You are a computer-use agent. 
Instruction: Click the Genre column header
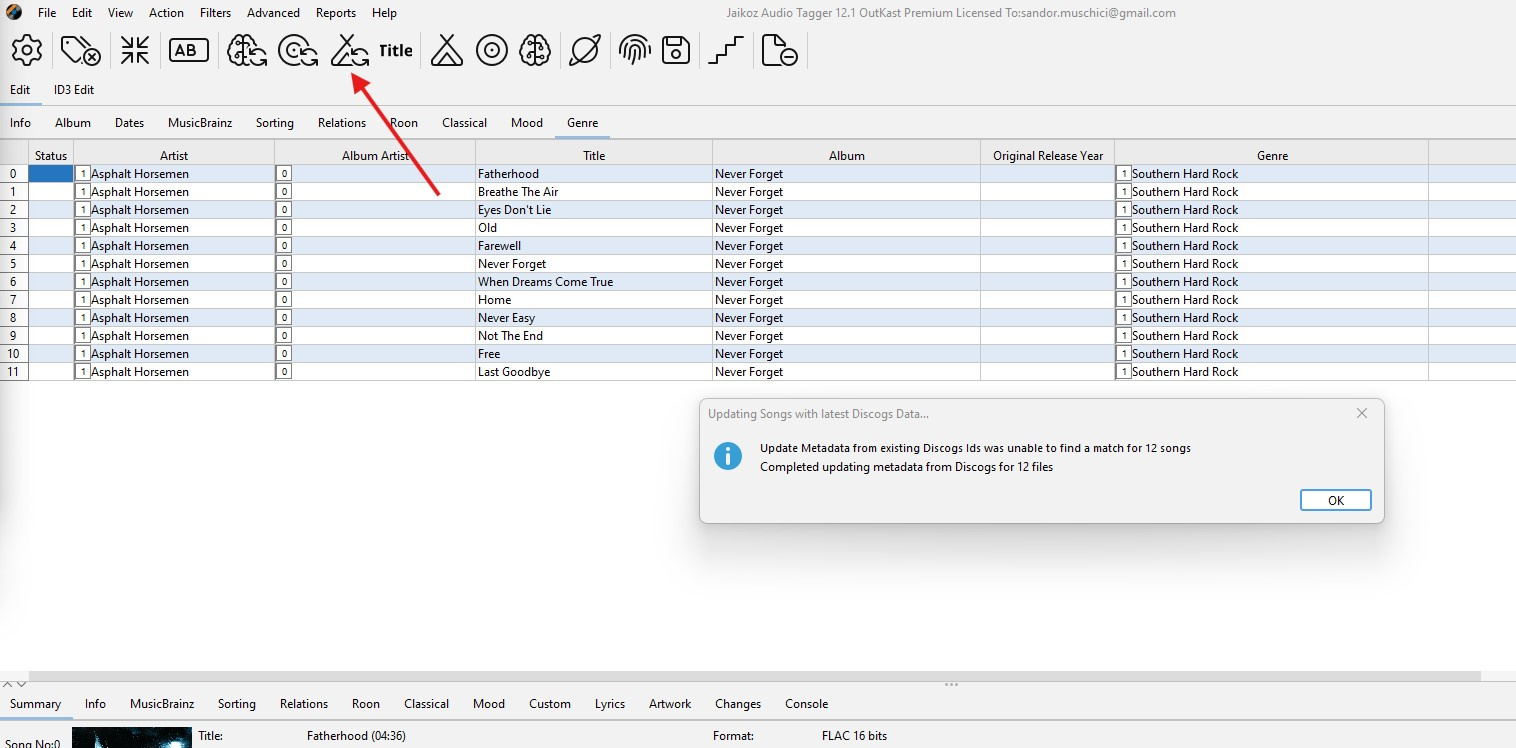click(1272, 155)
